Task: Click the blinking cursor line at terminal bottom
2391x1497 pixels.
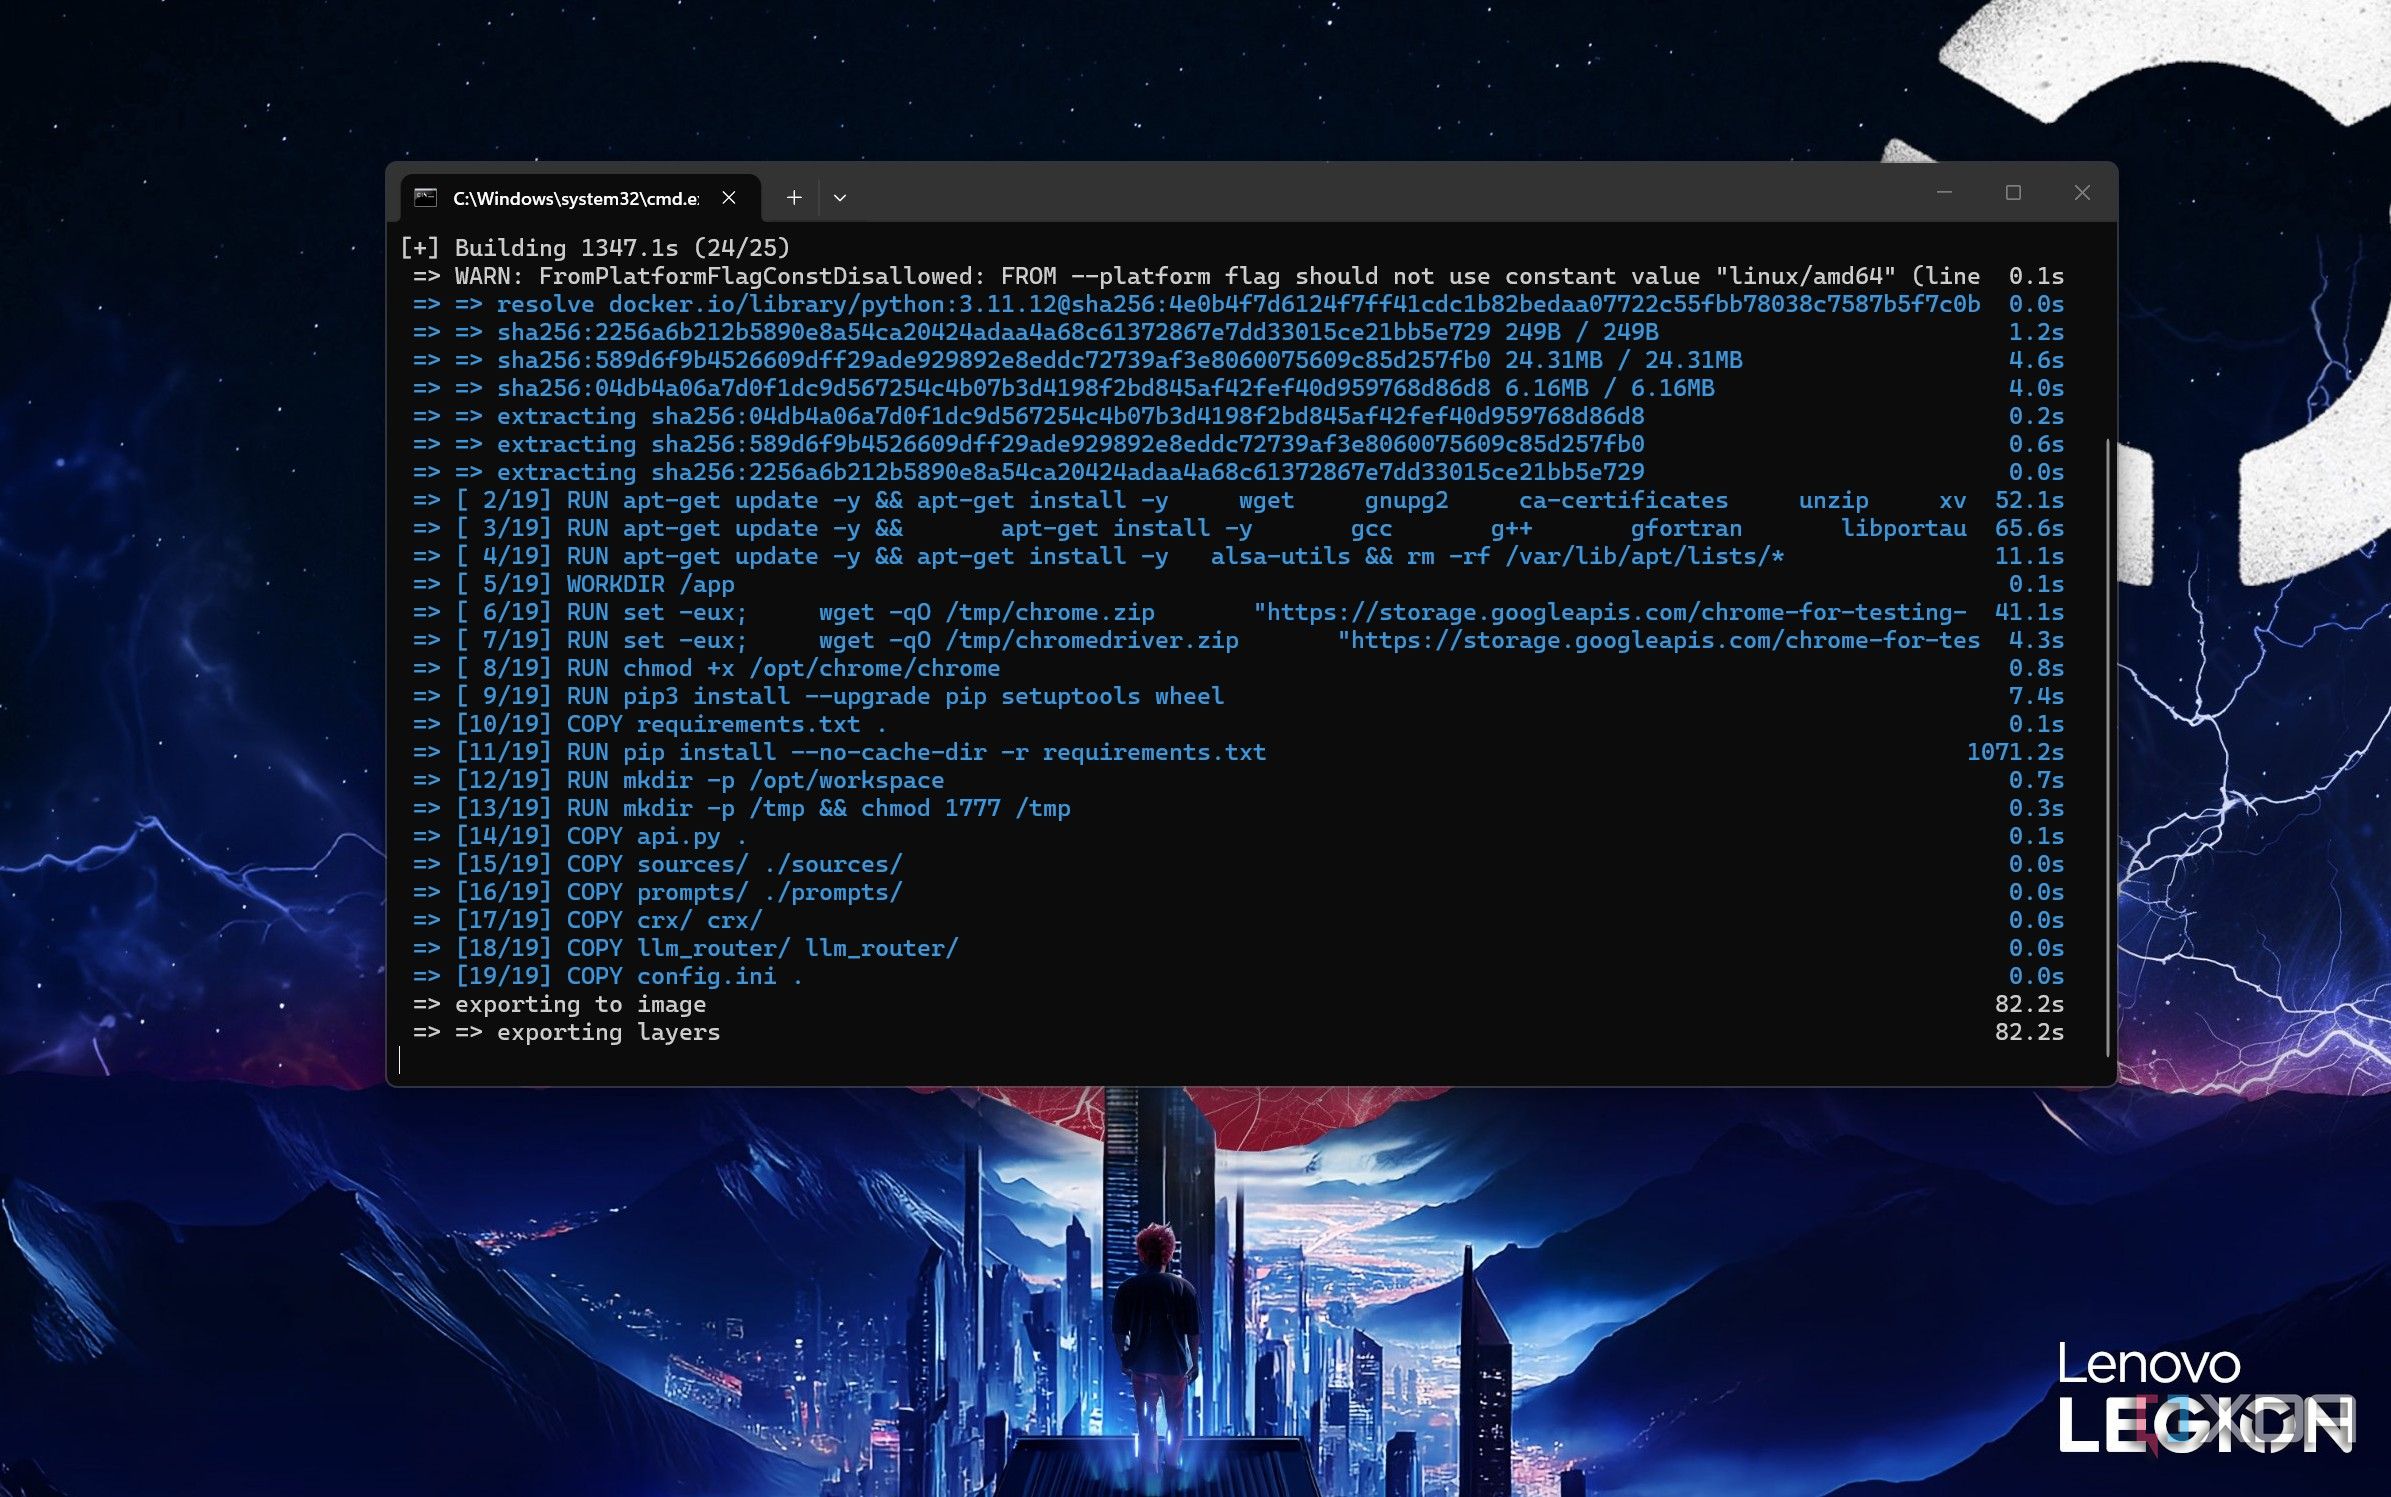Action: click(x=1250, y=1060)
